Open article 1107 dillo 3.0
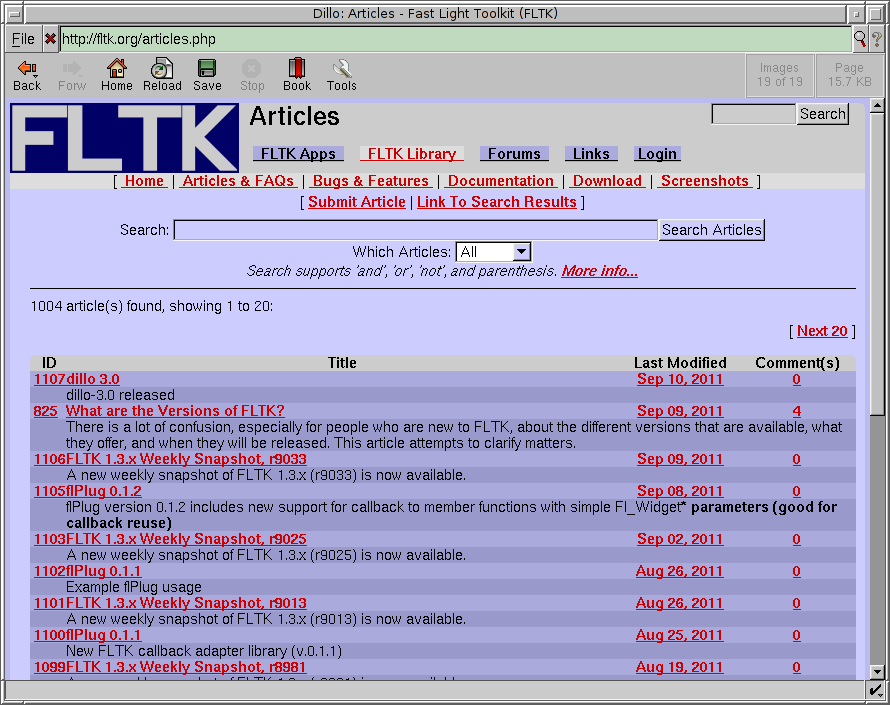 [93, 379]
